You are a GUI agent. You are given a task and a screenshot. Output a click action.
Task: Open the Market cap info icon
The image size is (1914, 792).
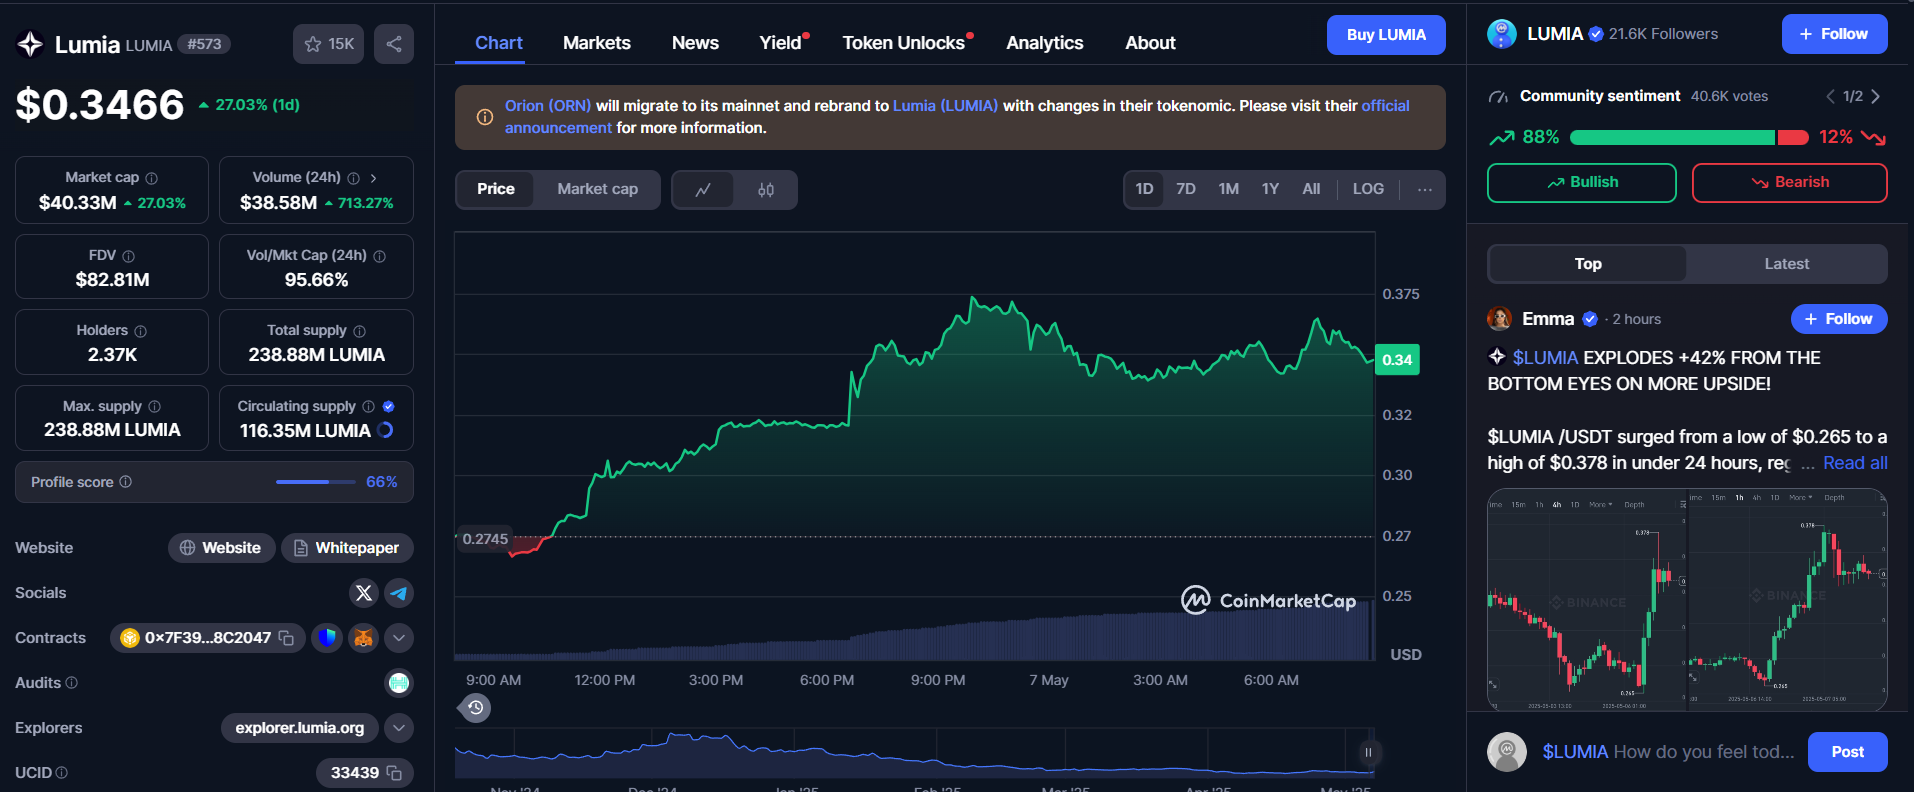[x=152, y=178]
